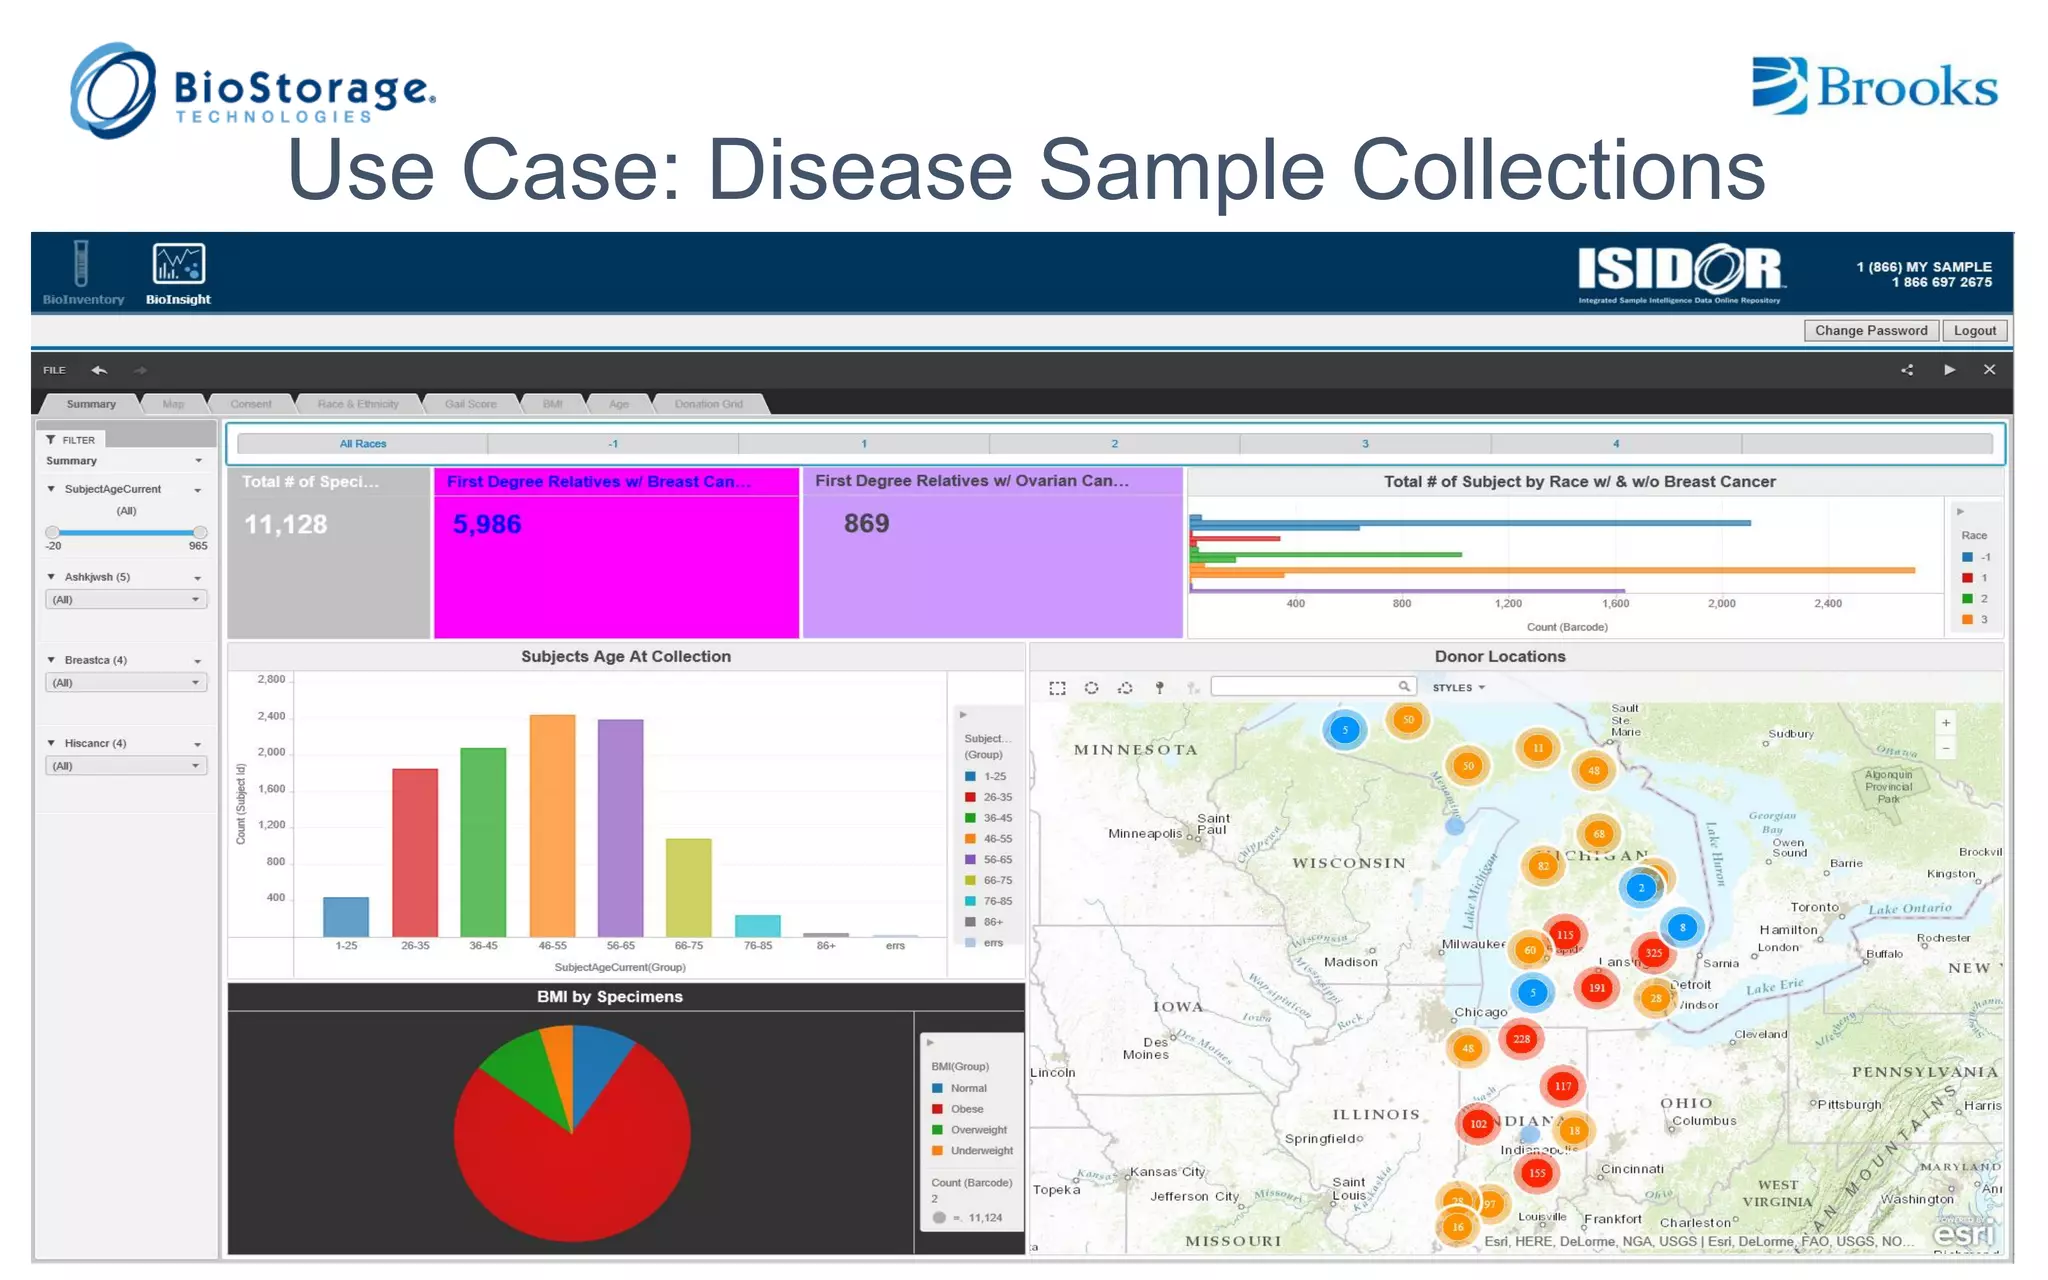Screen dimensions: 2048x1280
Task: Toggle 66-75 age group legend entry
Action: [988, 880]
